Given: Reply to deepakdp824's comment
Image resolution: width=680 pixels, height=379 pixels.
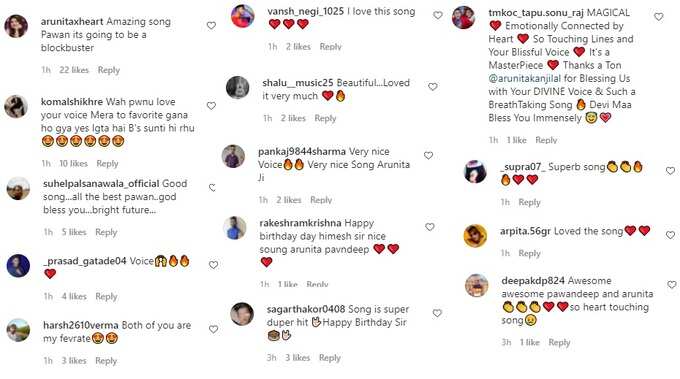Looking at the screenshot, I should [559, 343].
